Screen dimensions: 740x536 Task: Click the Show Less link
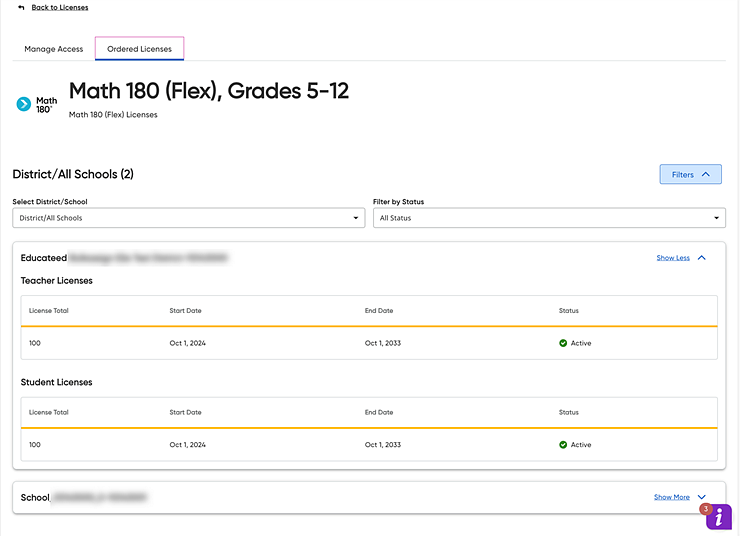click(673, 258)
